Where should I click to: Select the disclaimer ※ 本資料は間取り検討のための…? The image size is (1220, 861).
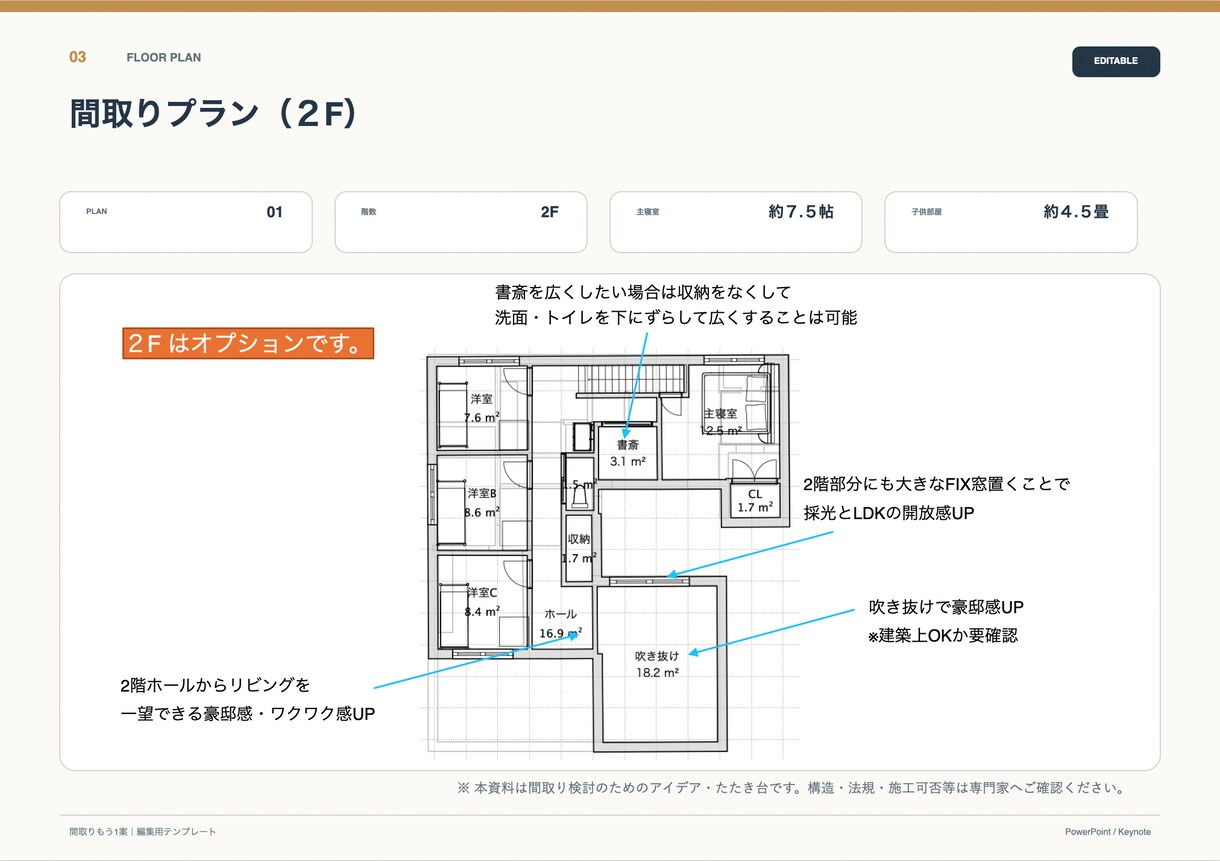point(791,788)
